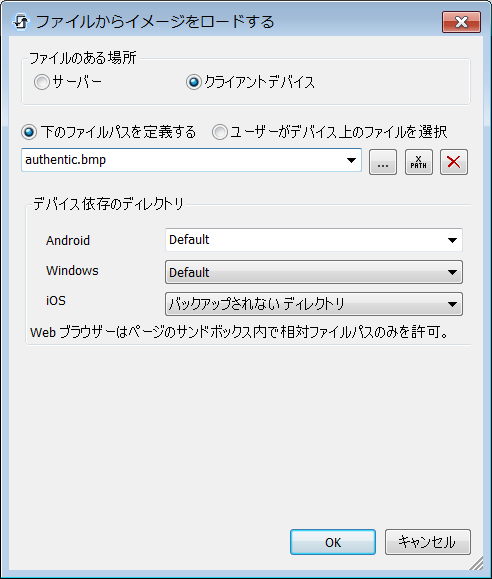
Task: Click the デバイス依存のディレクトリ group title
Action: point(108,203)
